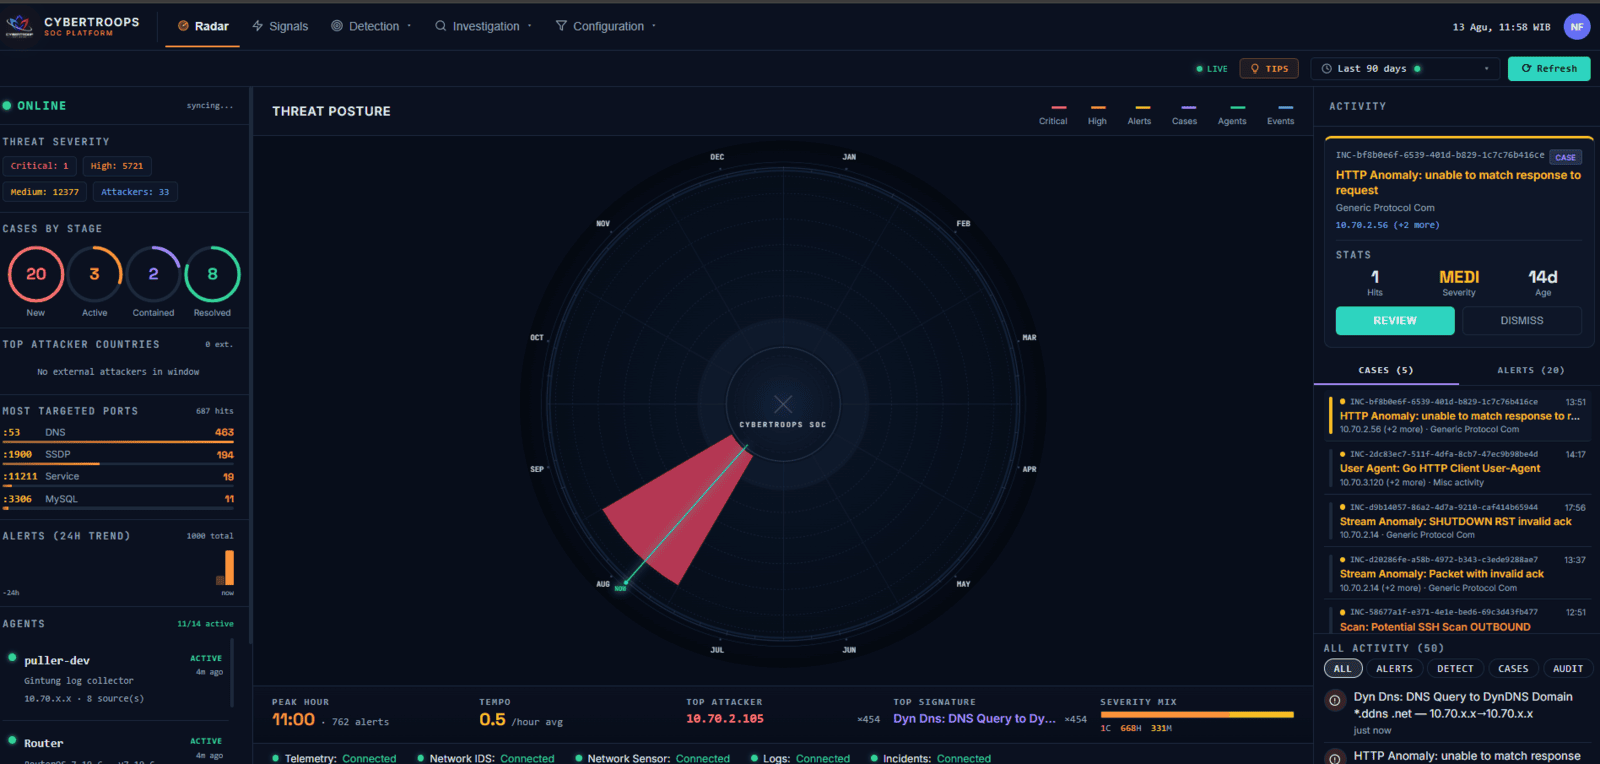Image resolution: width=1600 pixels, height=764 pixels.
Task: Open case Scan: Potential SSH Scan OUTBOUND
Action: [x=1459, y=620]
